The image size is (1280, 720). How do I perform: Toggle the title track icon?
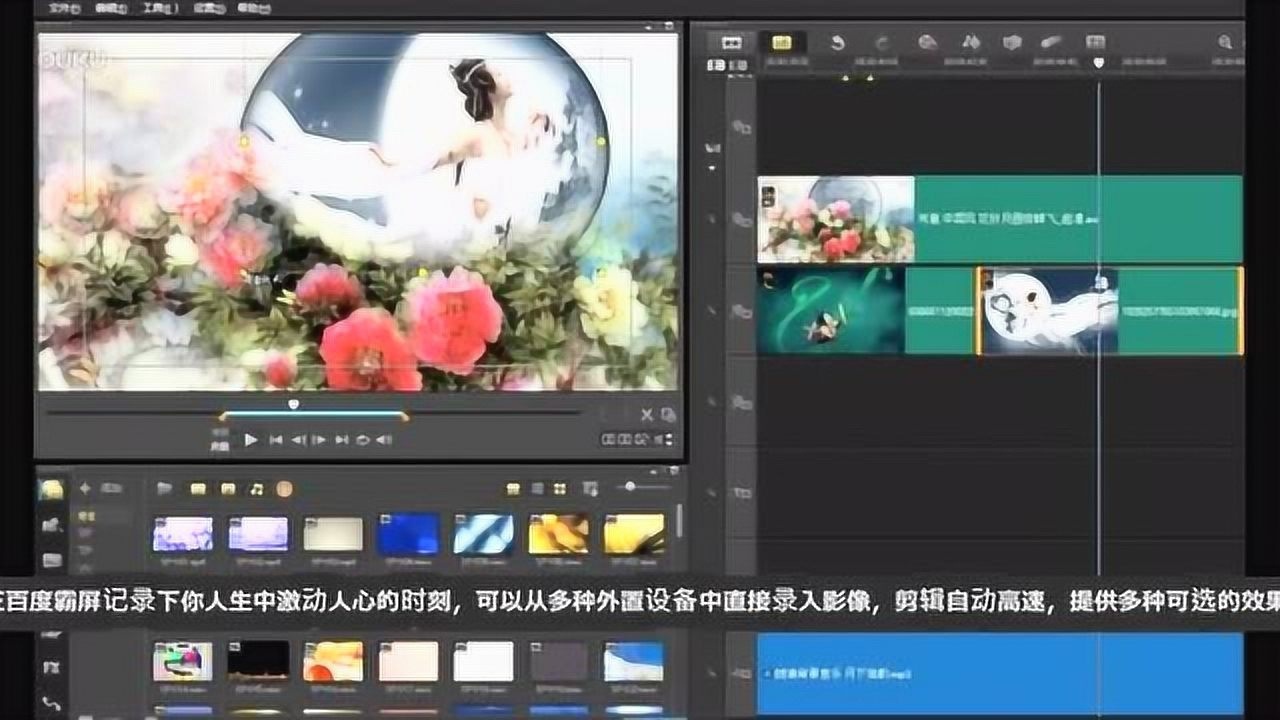tap(741, 493)
